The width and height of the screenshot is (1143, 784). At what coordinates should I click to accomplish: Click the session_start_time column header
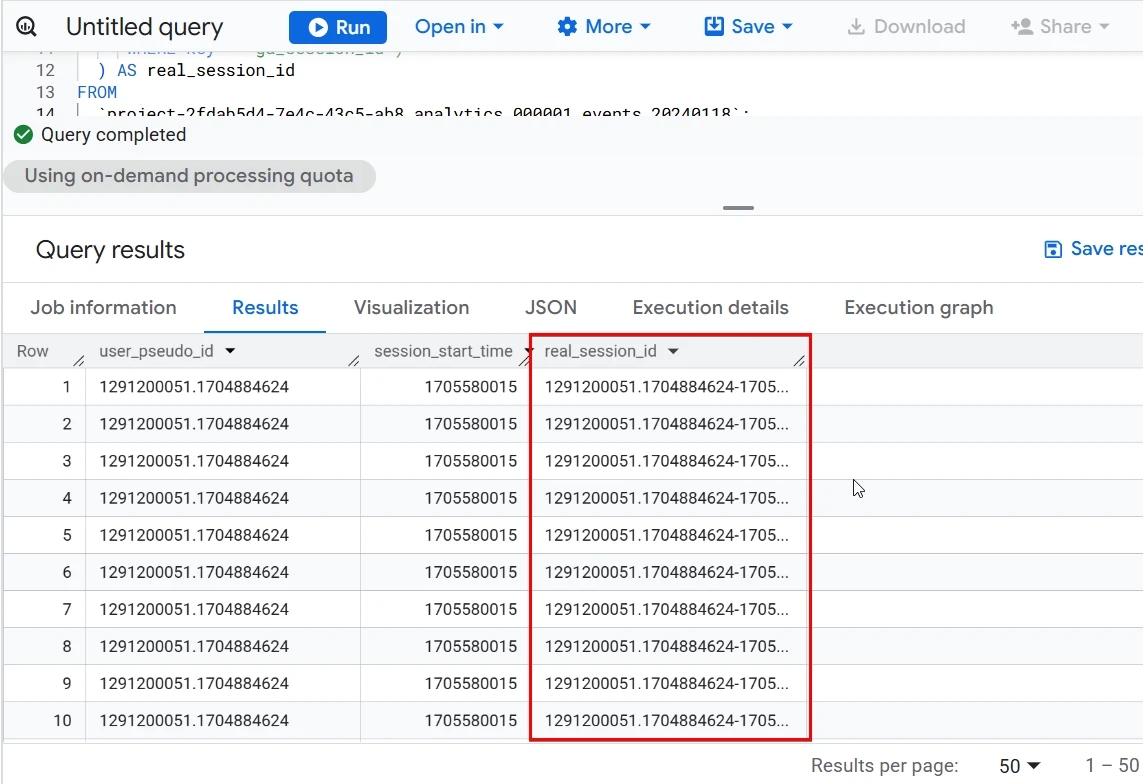pos(444,351)
